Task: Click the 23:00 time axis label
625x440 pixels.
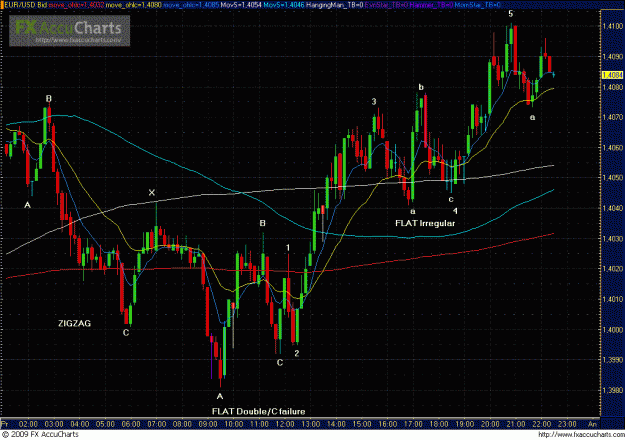Action: pos(567,424)
